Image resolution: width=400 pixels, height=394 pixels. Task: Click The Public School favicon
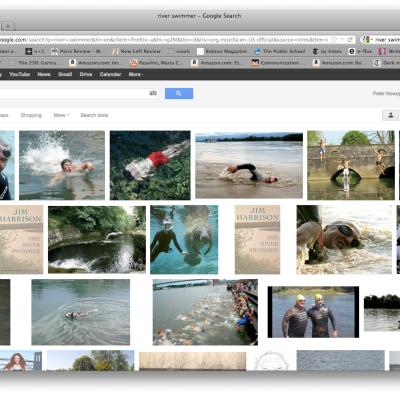coord(257,51)
